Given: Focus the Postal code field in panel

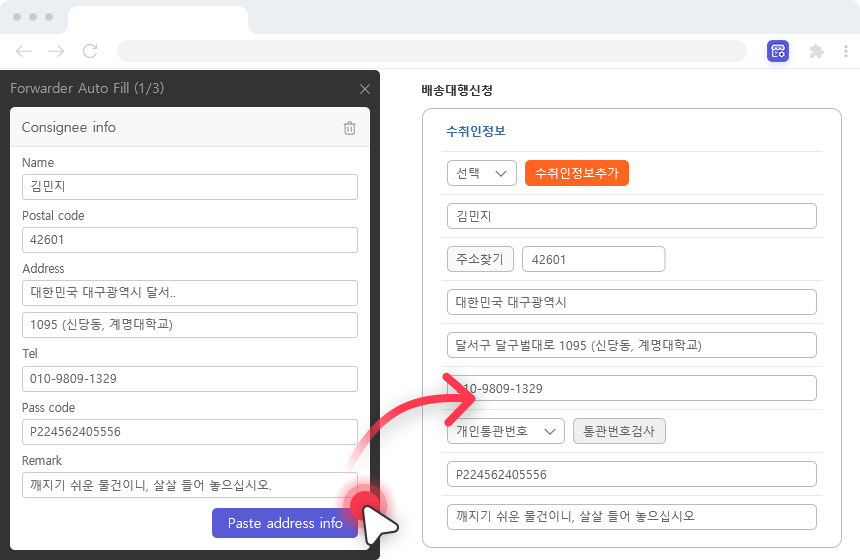Looking at the screenshot, I should click(x=190, y=240).
